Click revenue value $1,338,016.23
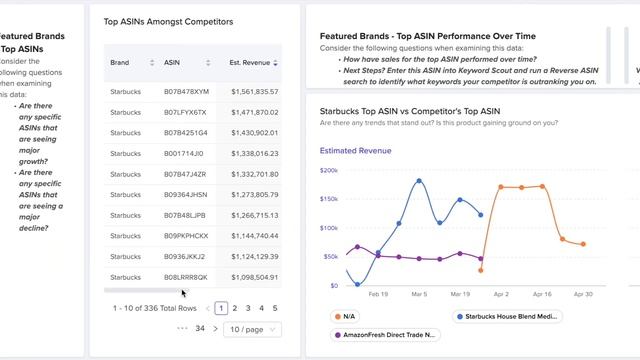The height and width of the screenshot is (360, 640). (255, 154)
